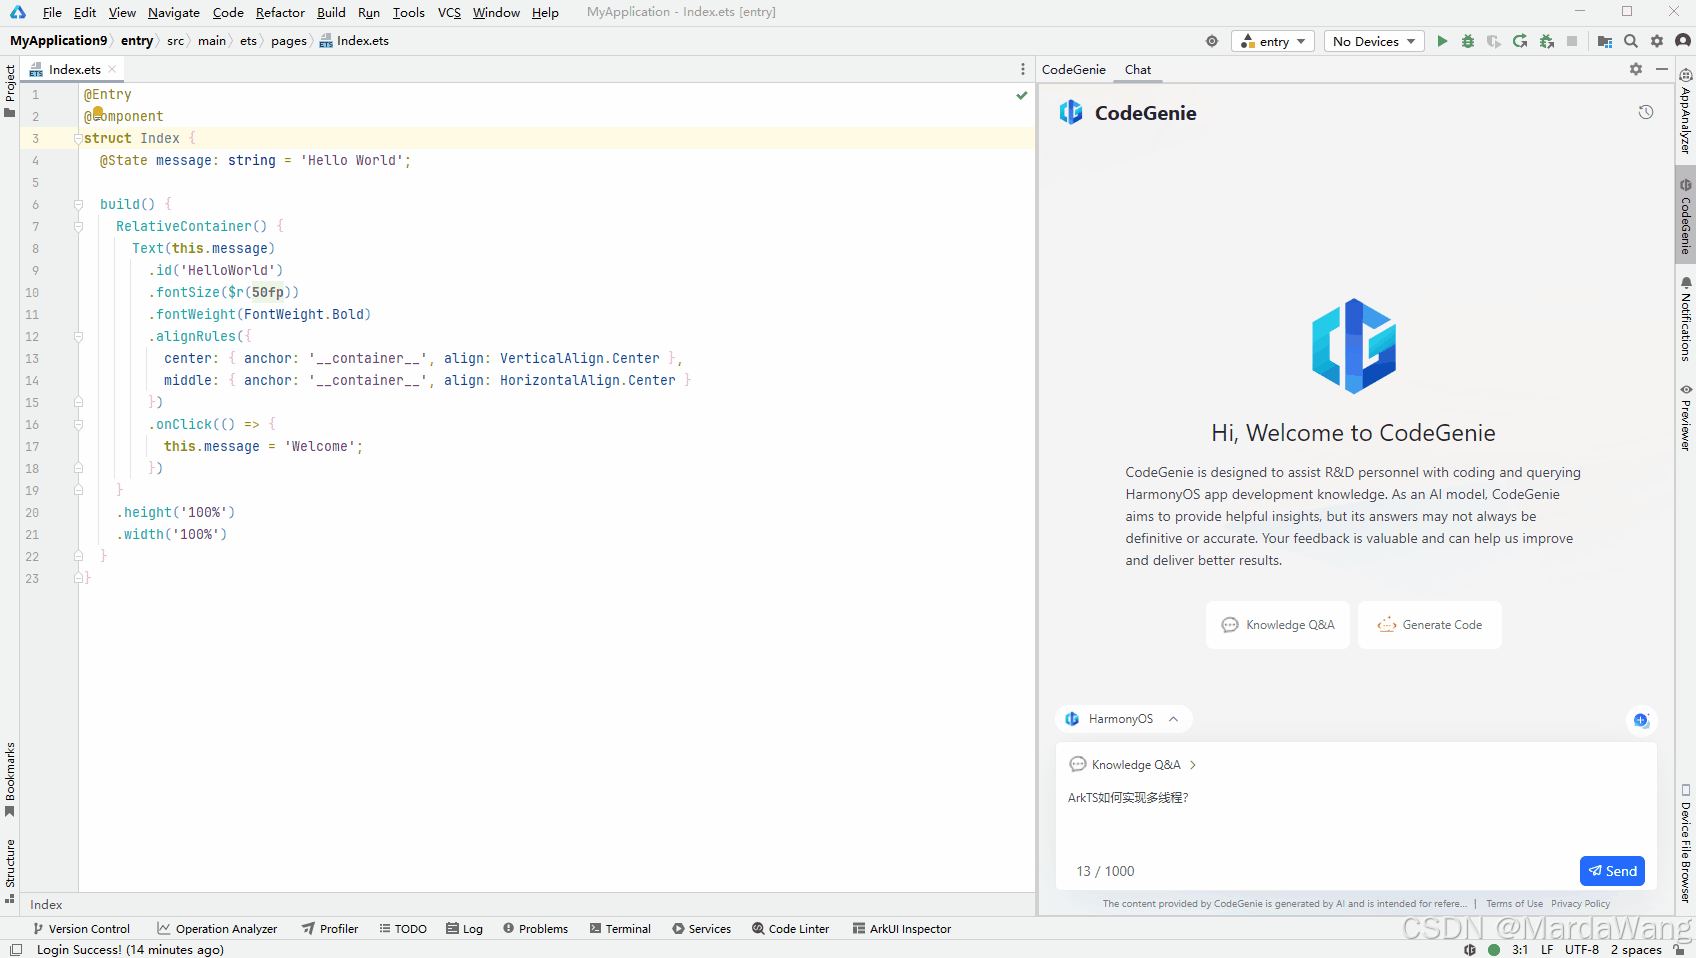Screen dimensions: 1696x958
Task: Click 2 spaces indent in status bar
Action: [1636, 950]
